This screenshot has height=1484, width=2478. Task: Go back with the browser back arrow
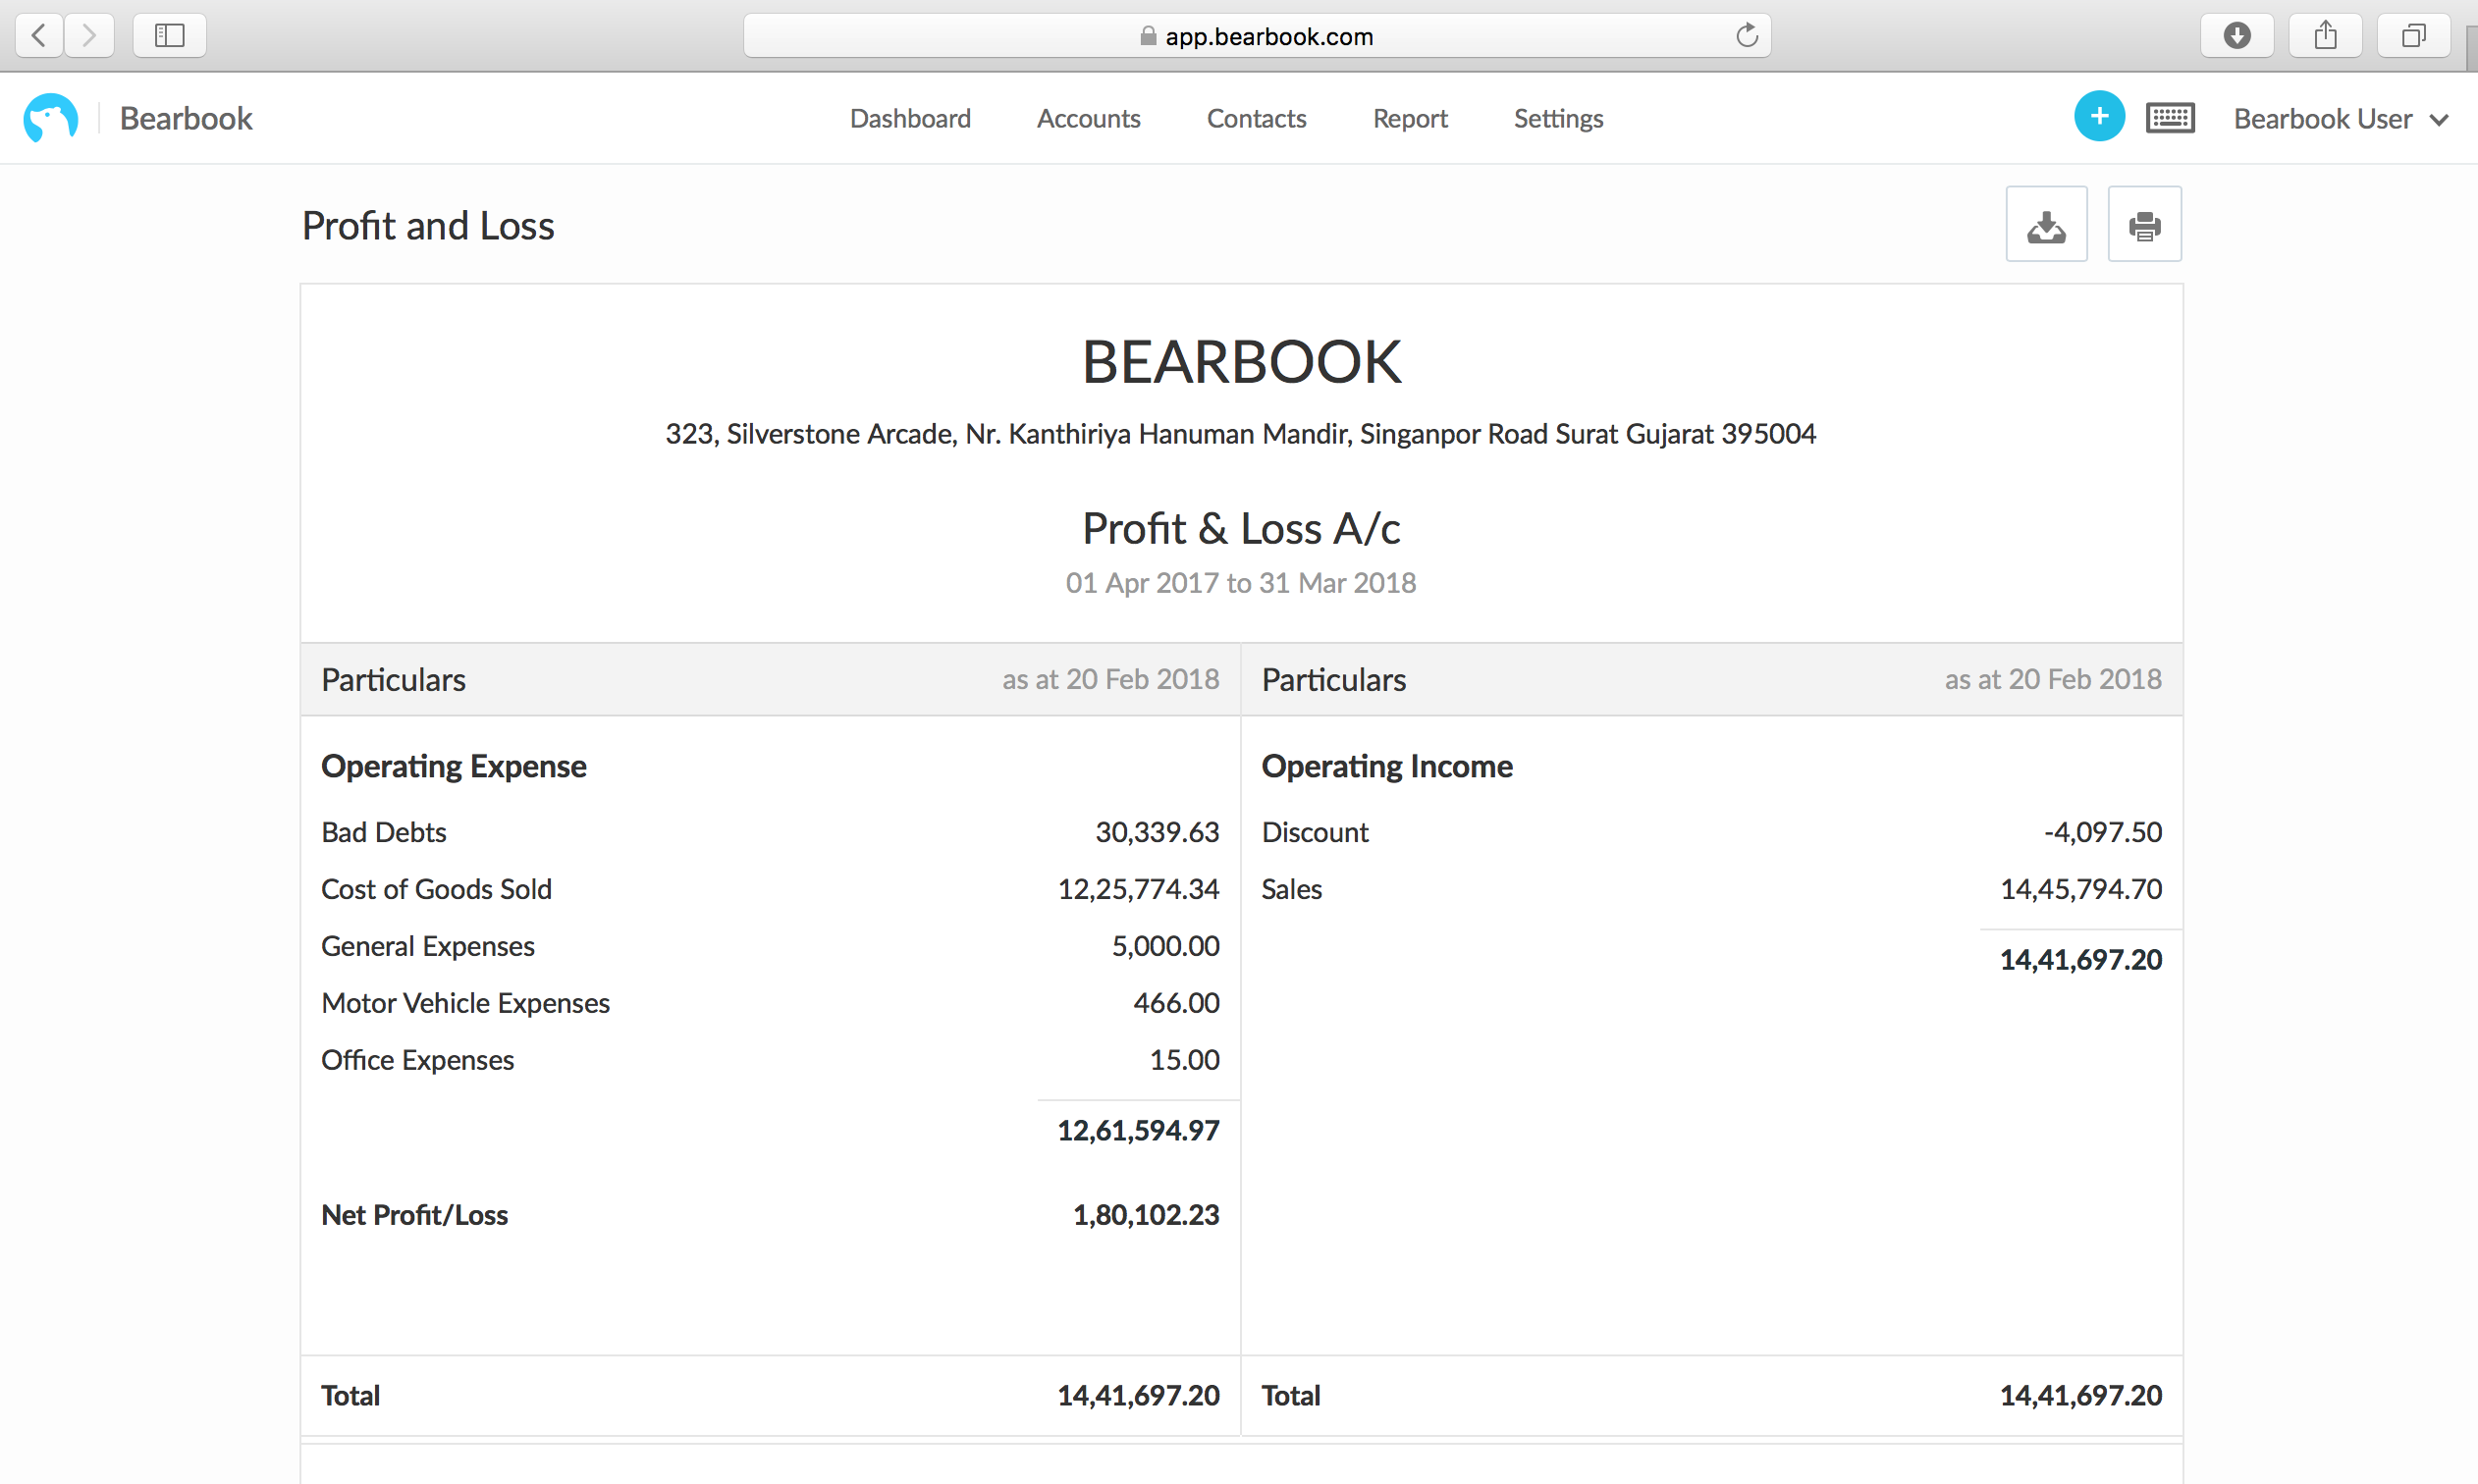(39, 36)
